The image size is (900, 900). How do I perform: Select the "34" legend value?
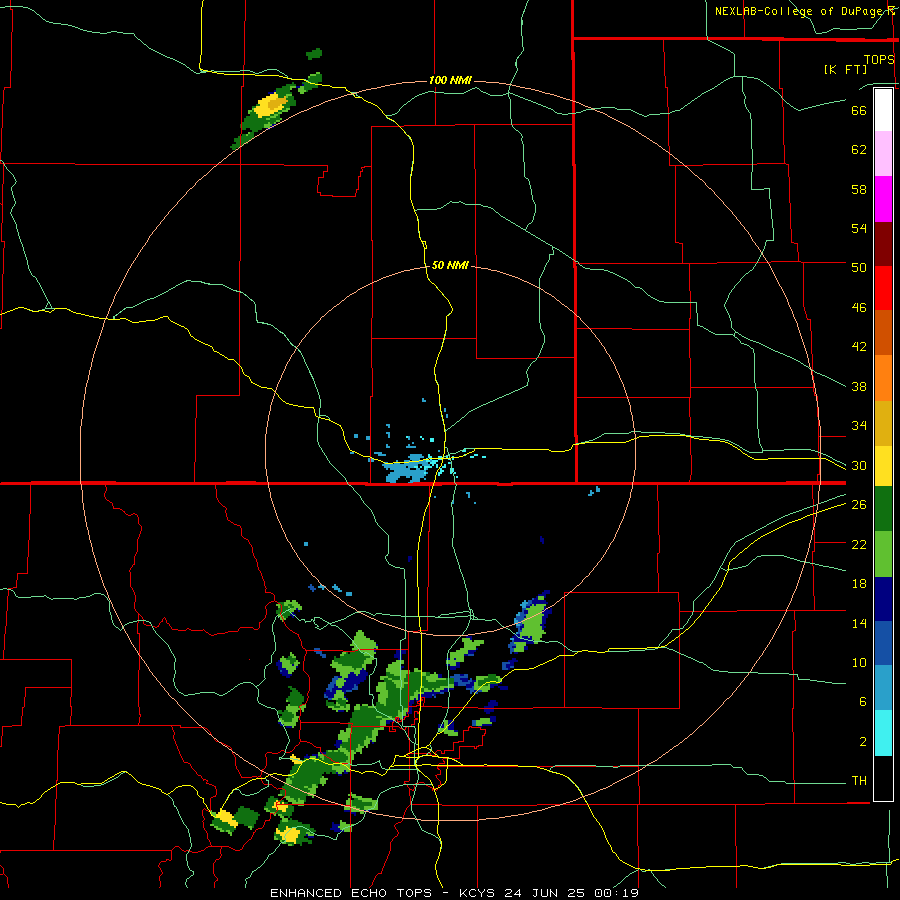[859, 426]
